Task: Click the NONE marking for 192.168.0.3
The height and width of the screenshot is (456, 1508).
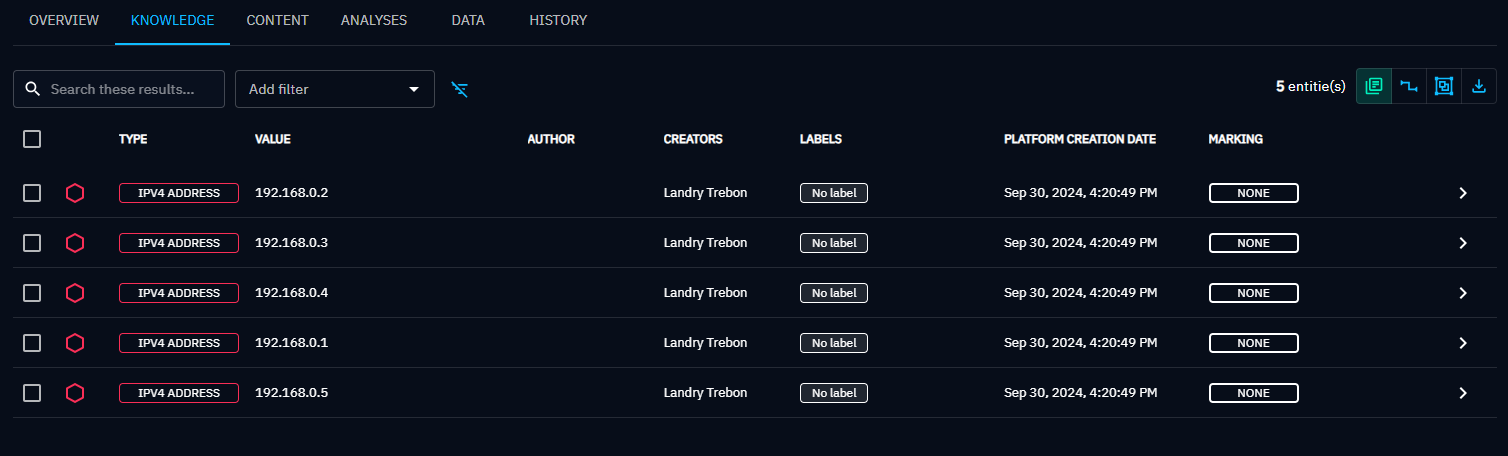Action: pos(1253,243)
